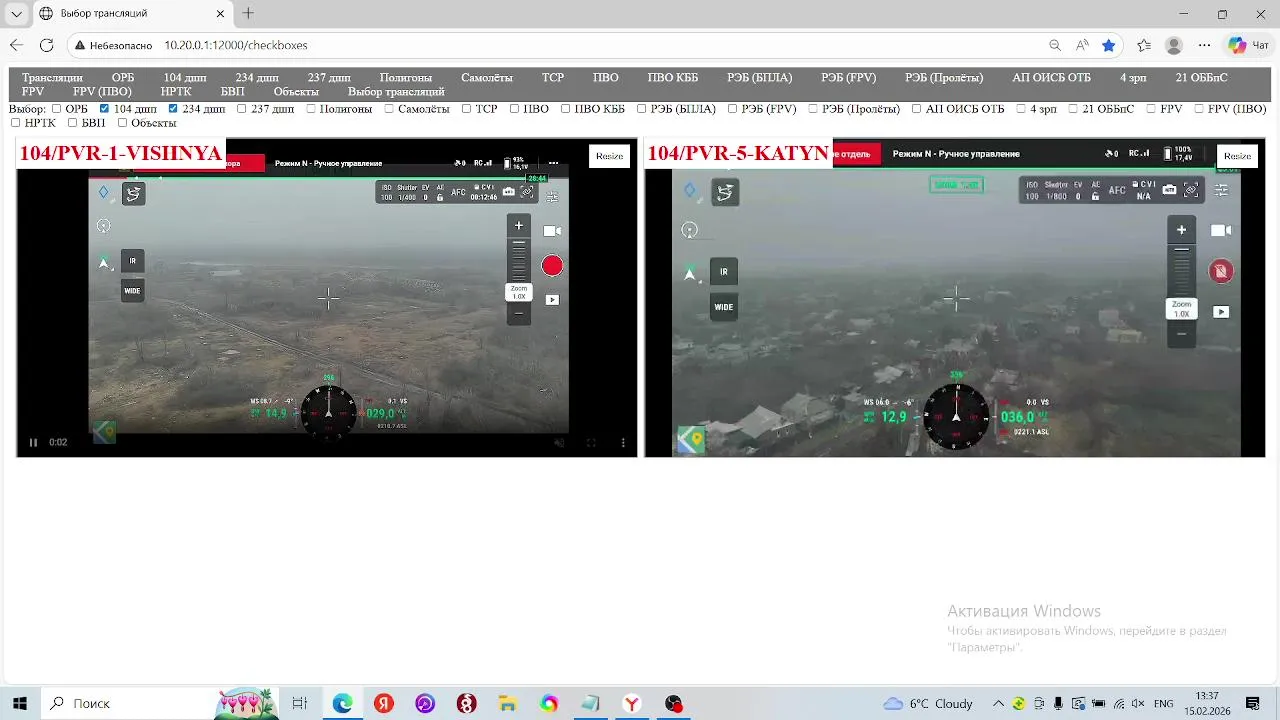The width and height of the screenshot is (1280, 720).
Task: Tick the Полигоны checkbox
Action: click(x=311, y=109)
